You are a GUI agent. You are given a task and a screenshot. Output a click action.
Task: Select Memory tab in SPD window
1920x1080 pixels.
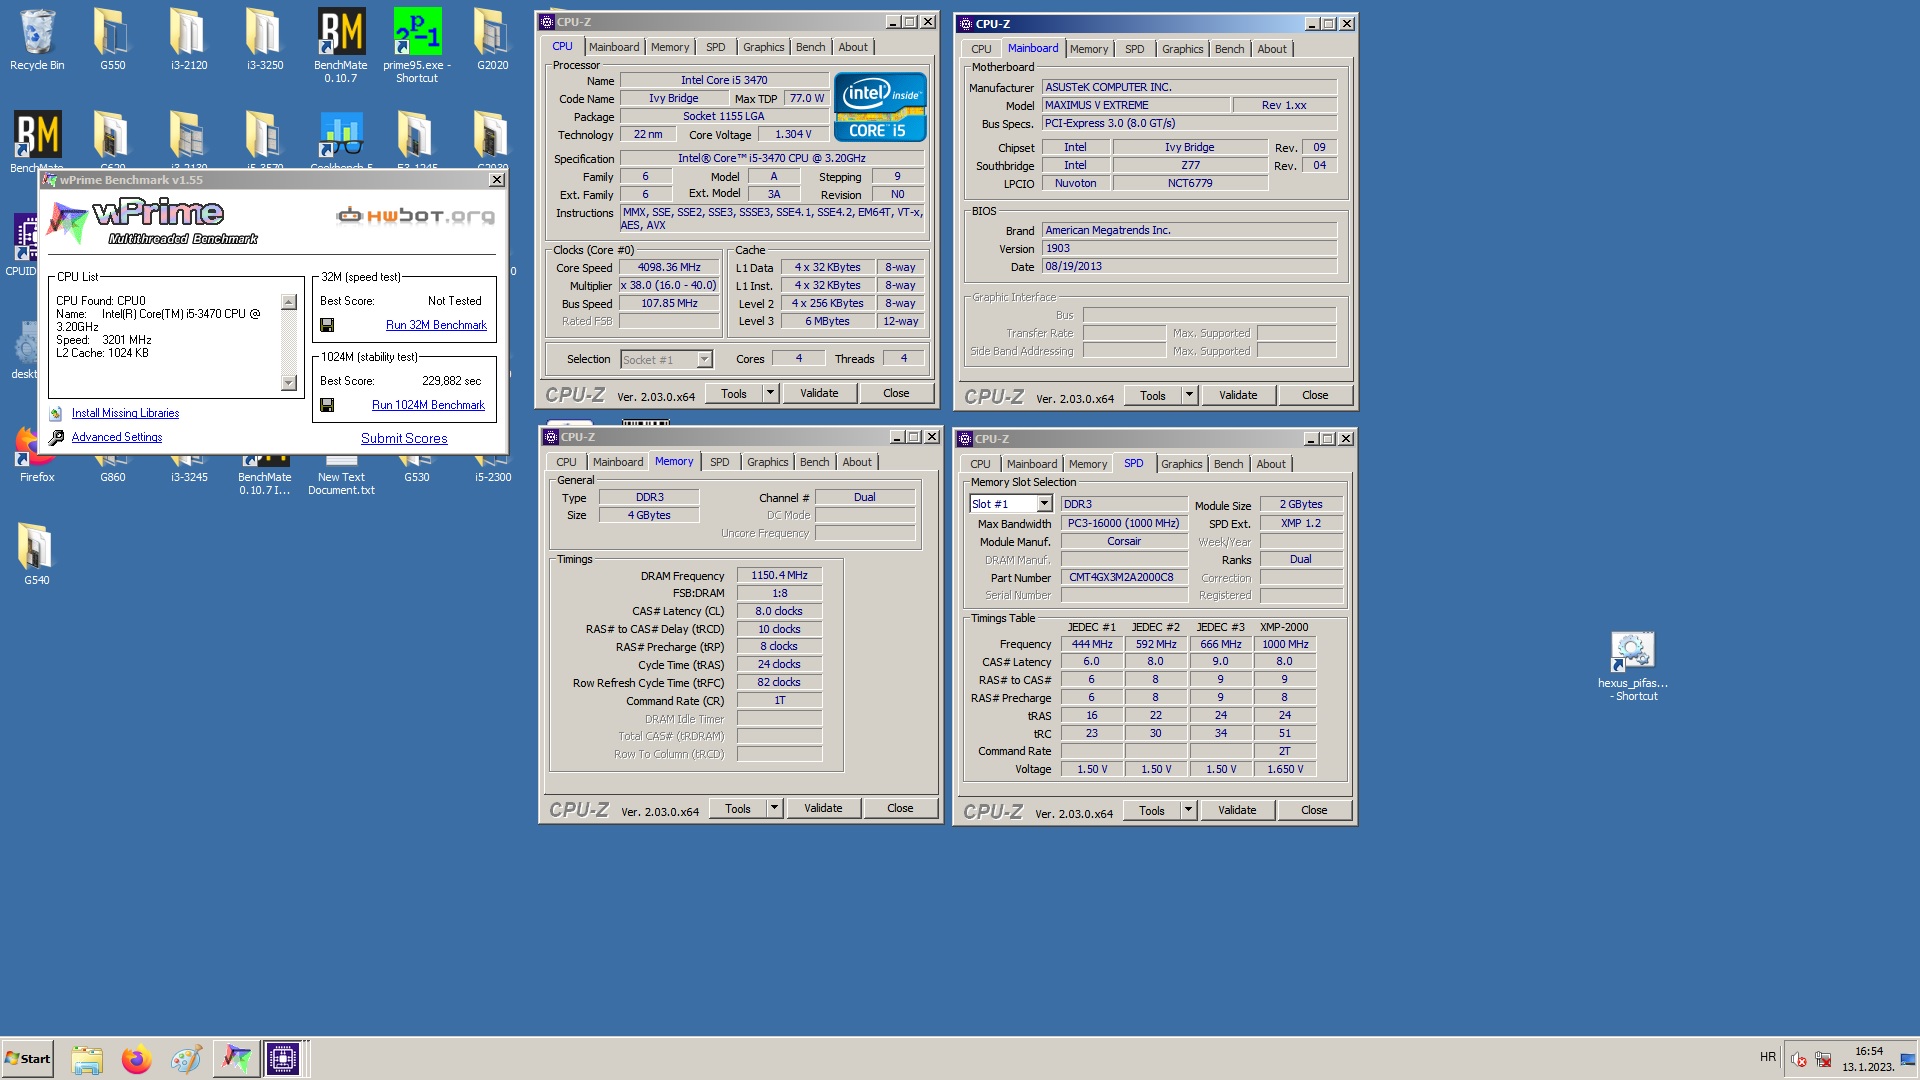[x=1087, y=464]
